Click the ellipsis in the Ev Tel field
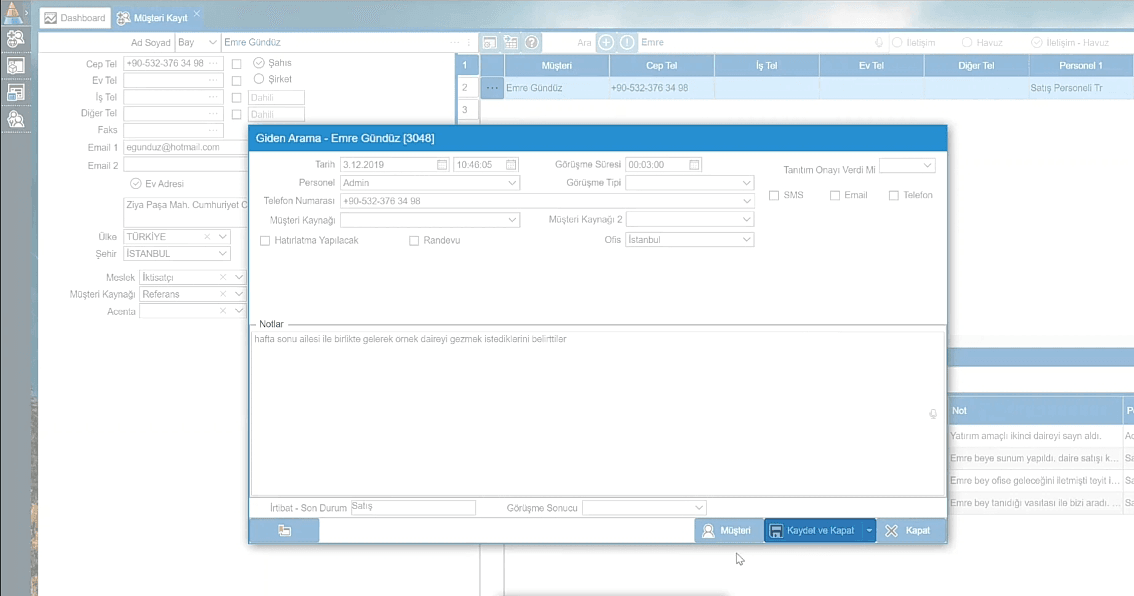 pyautogui.click(x=213, y=80)
